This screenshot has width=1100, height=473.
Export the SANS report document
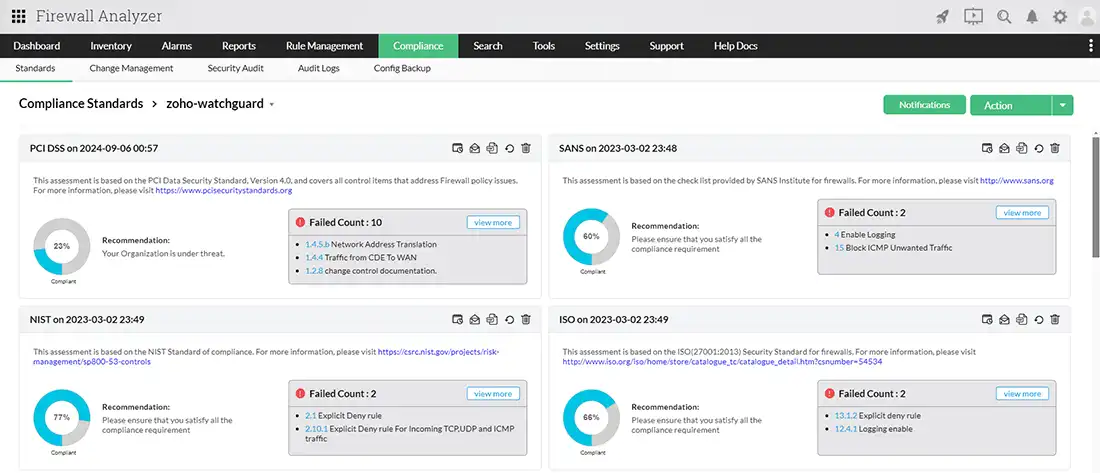[1022, 148]
